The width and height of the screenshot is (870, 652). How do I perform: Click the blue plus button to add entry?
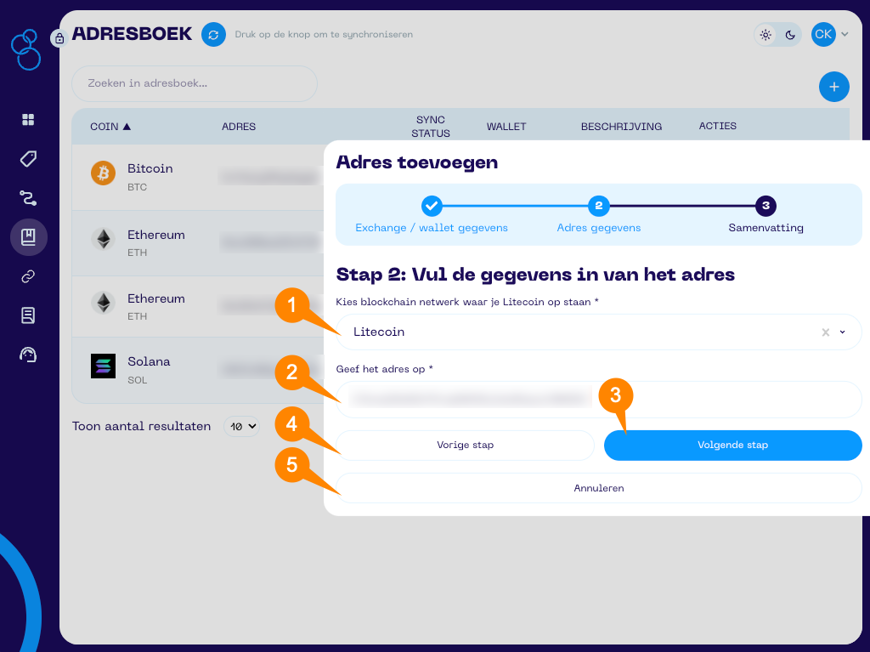click(834, 87)
